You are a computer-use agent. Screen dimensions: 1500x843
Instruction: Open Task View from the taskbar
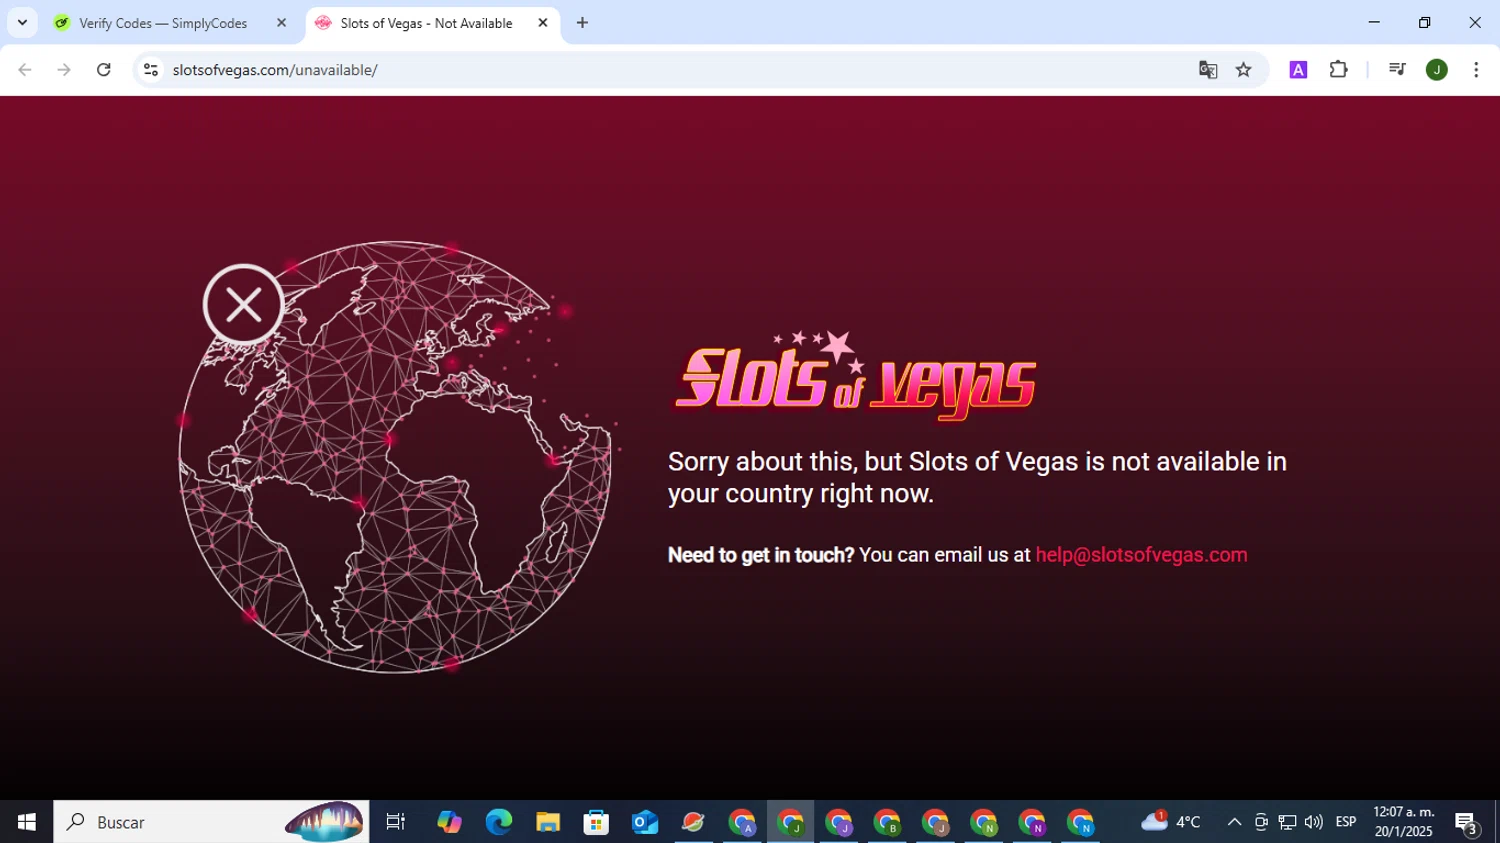(x=396, y=822)
